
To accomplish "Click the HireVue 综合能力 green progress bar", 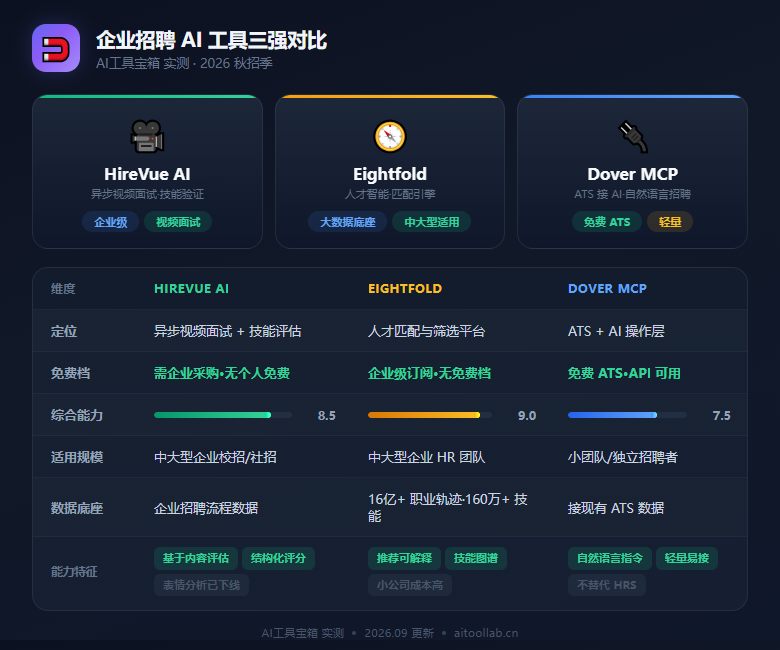I will pyautogui.click(x=223, y=415).
